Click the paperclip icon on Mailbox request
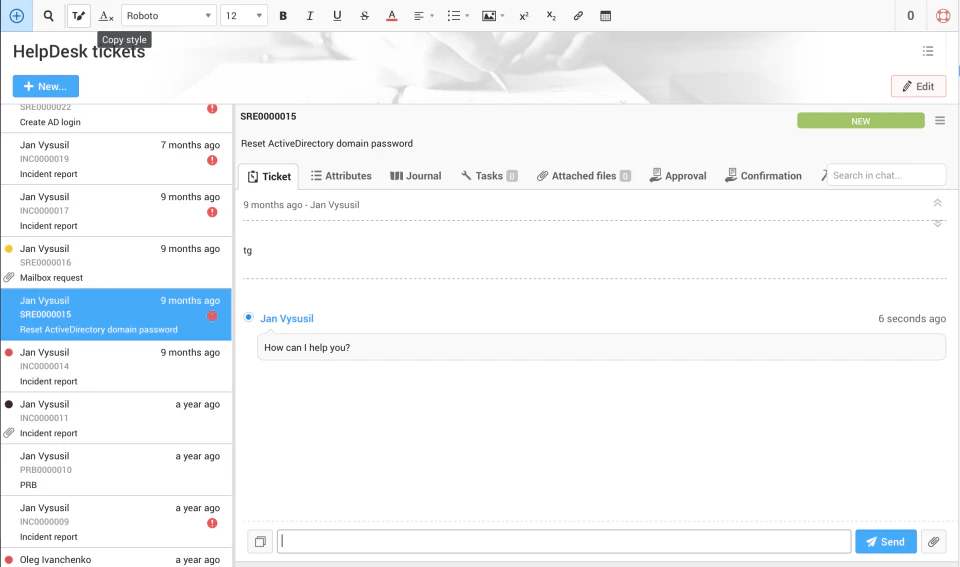 (x=9, y=277)
